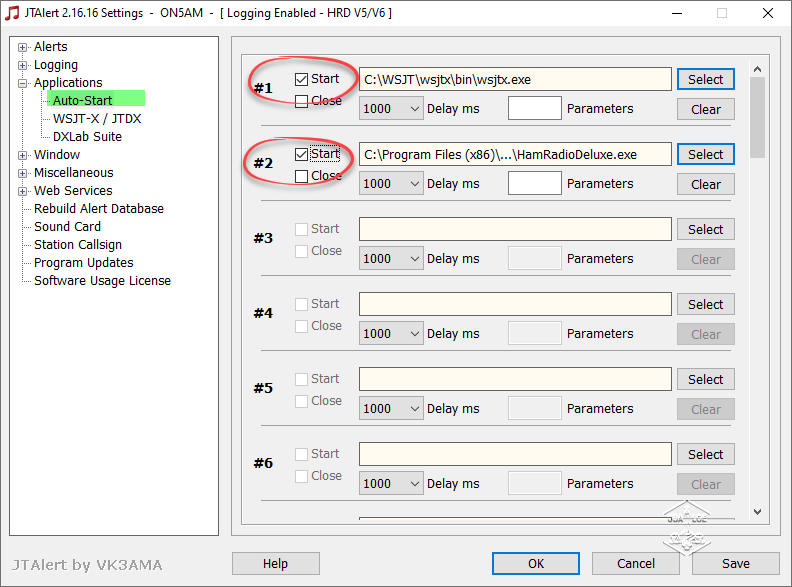Click the Select button for application #6
Screen dimensions: 792x587
(x=706, y=454)
